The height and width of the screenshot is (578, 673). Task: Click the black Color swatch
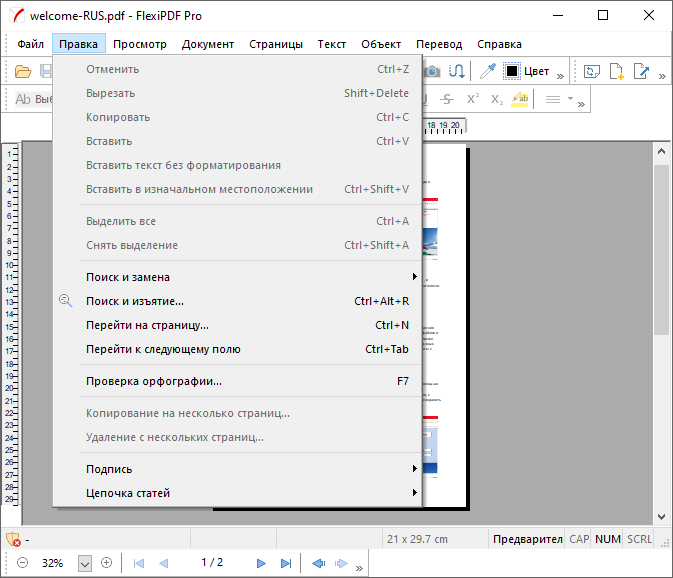click(x=512, y=71)
